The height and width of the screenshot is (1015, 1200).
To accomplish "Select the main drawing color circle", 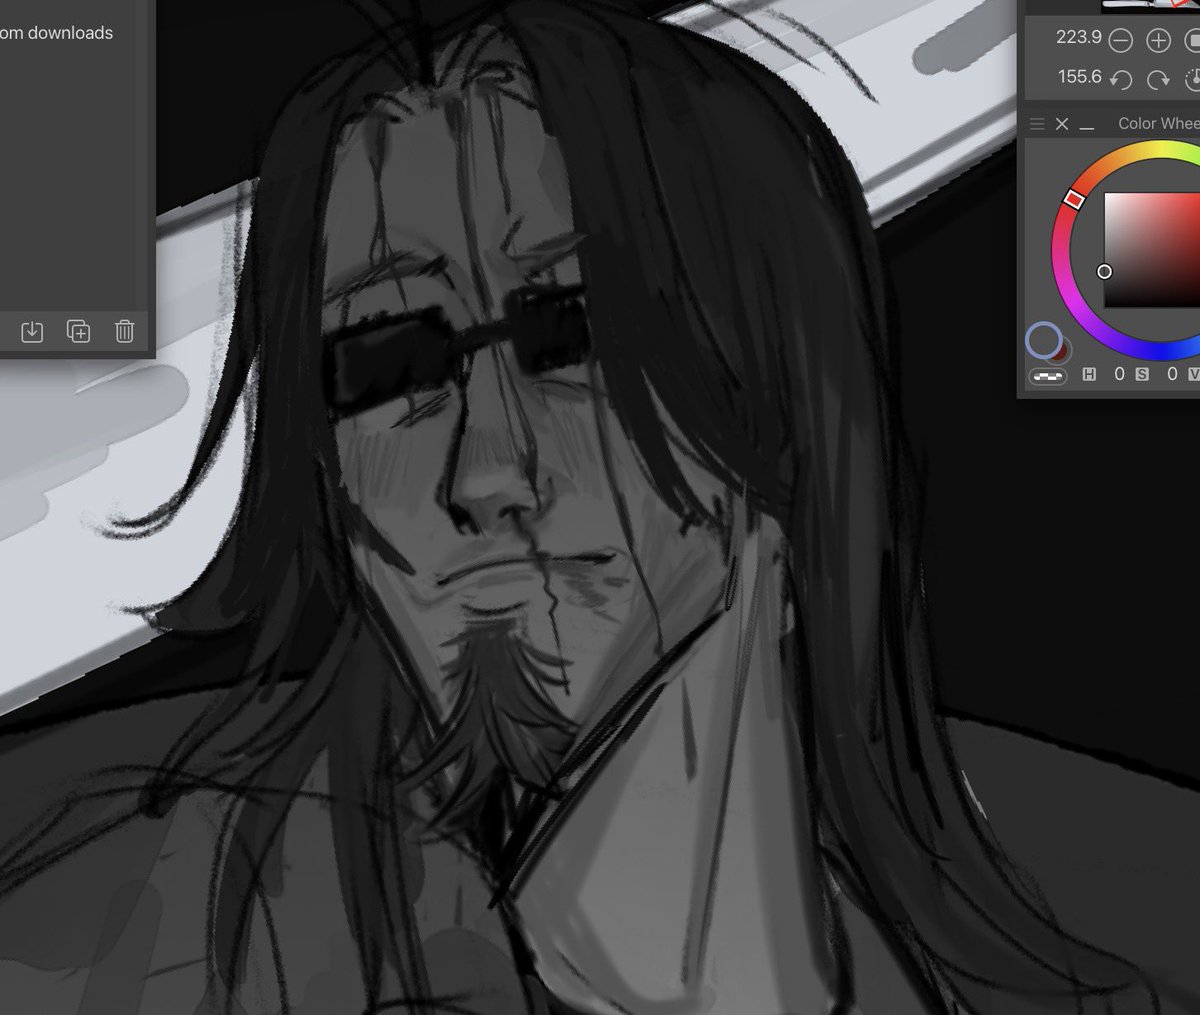I will [x=1043, y=340].
